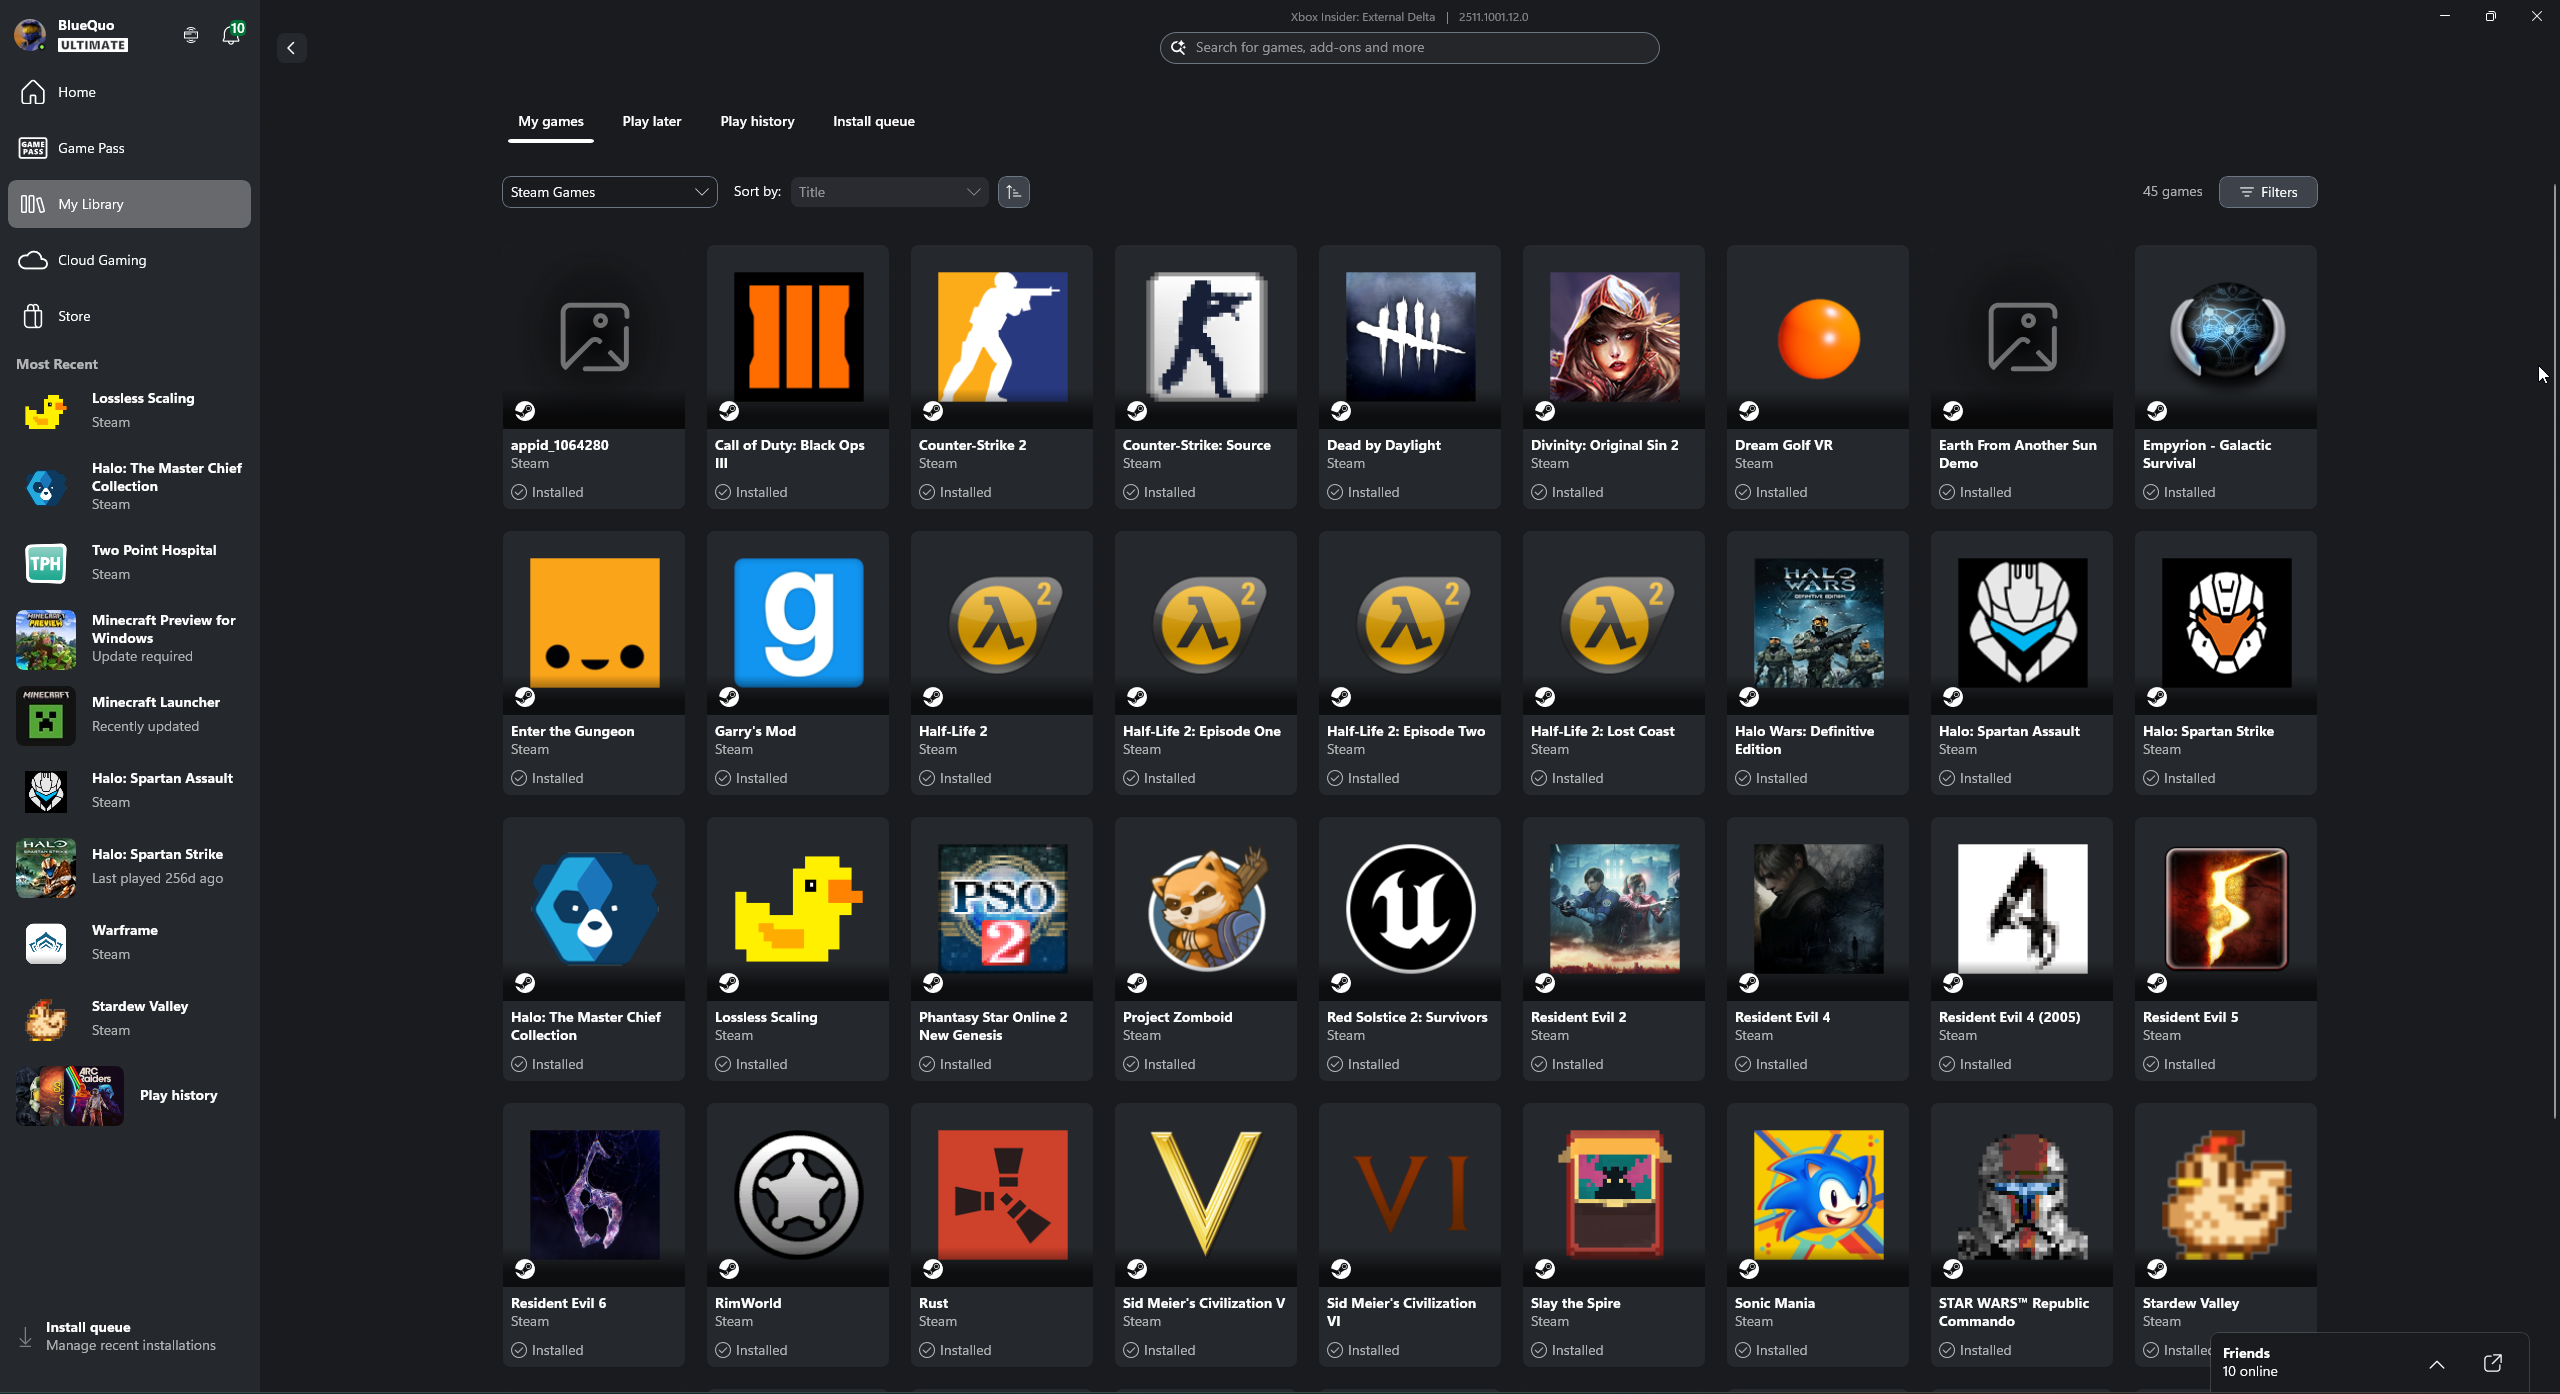Switch to the Play later tab
Screen dimensions: 2560x1394
point(651,121)
